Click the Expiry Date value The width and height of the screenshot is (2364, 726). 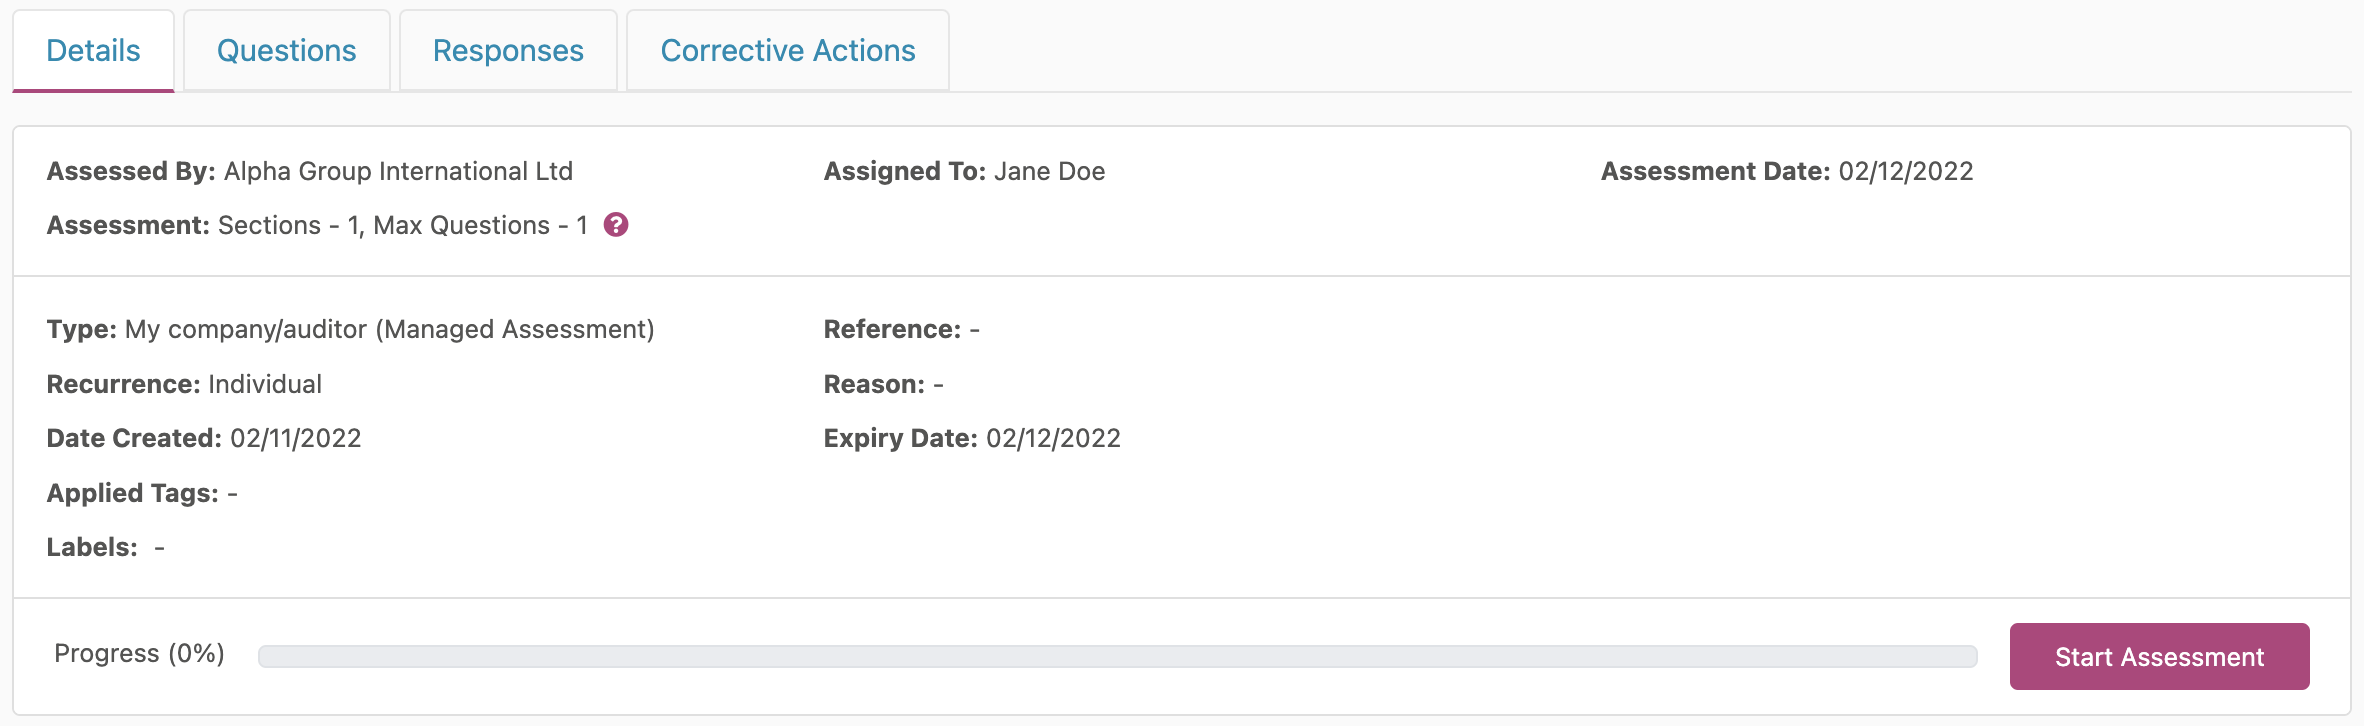tap(1052, 439)
